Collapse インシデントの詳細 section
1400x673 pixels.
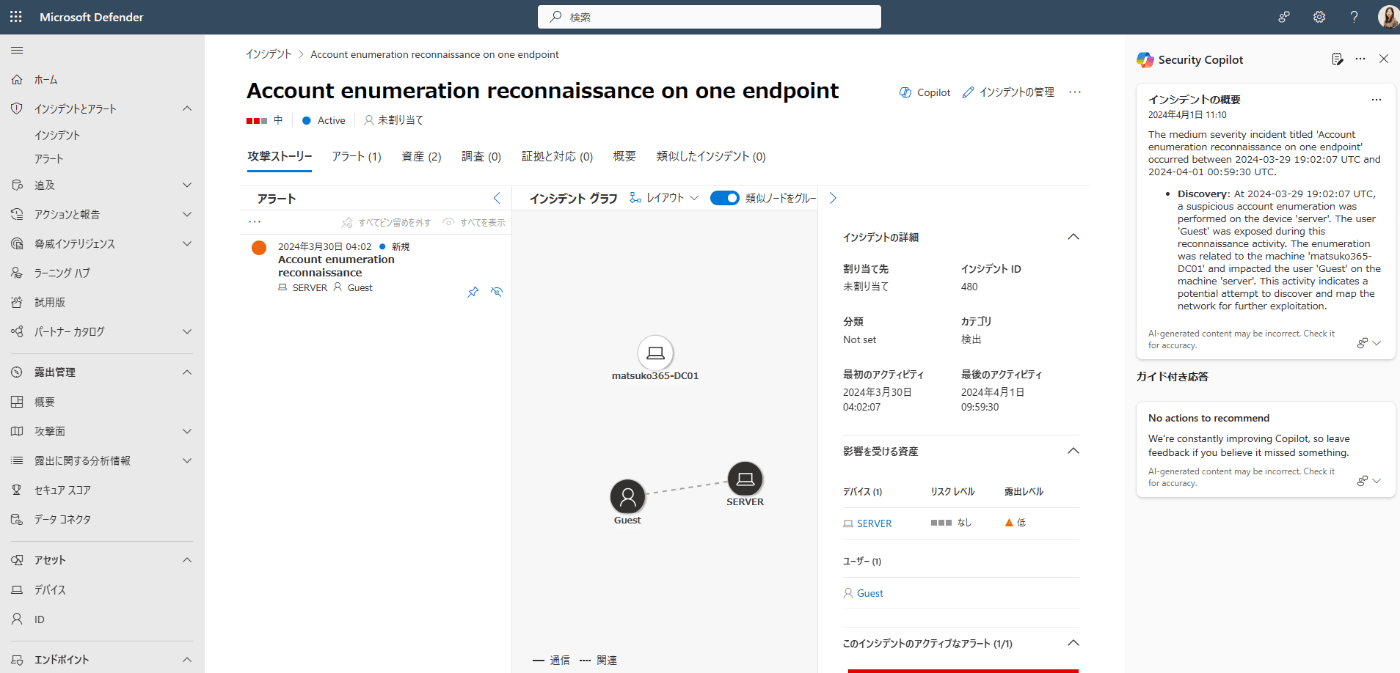[x=1073, y=237]
